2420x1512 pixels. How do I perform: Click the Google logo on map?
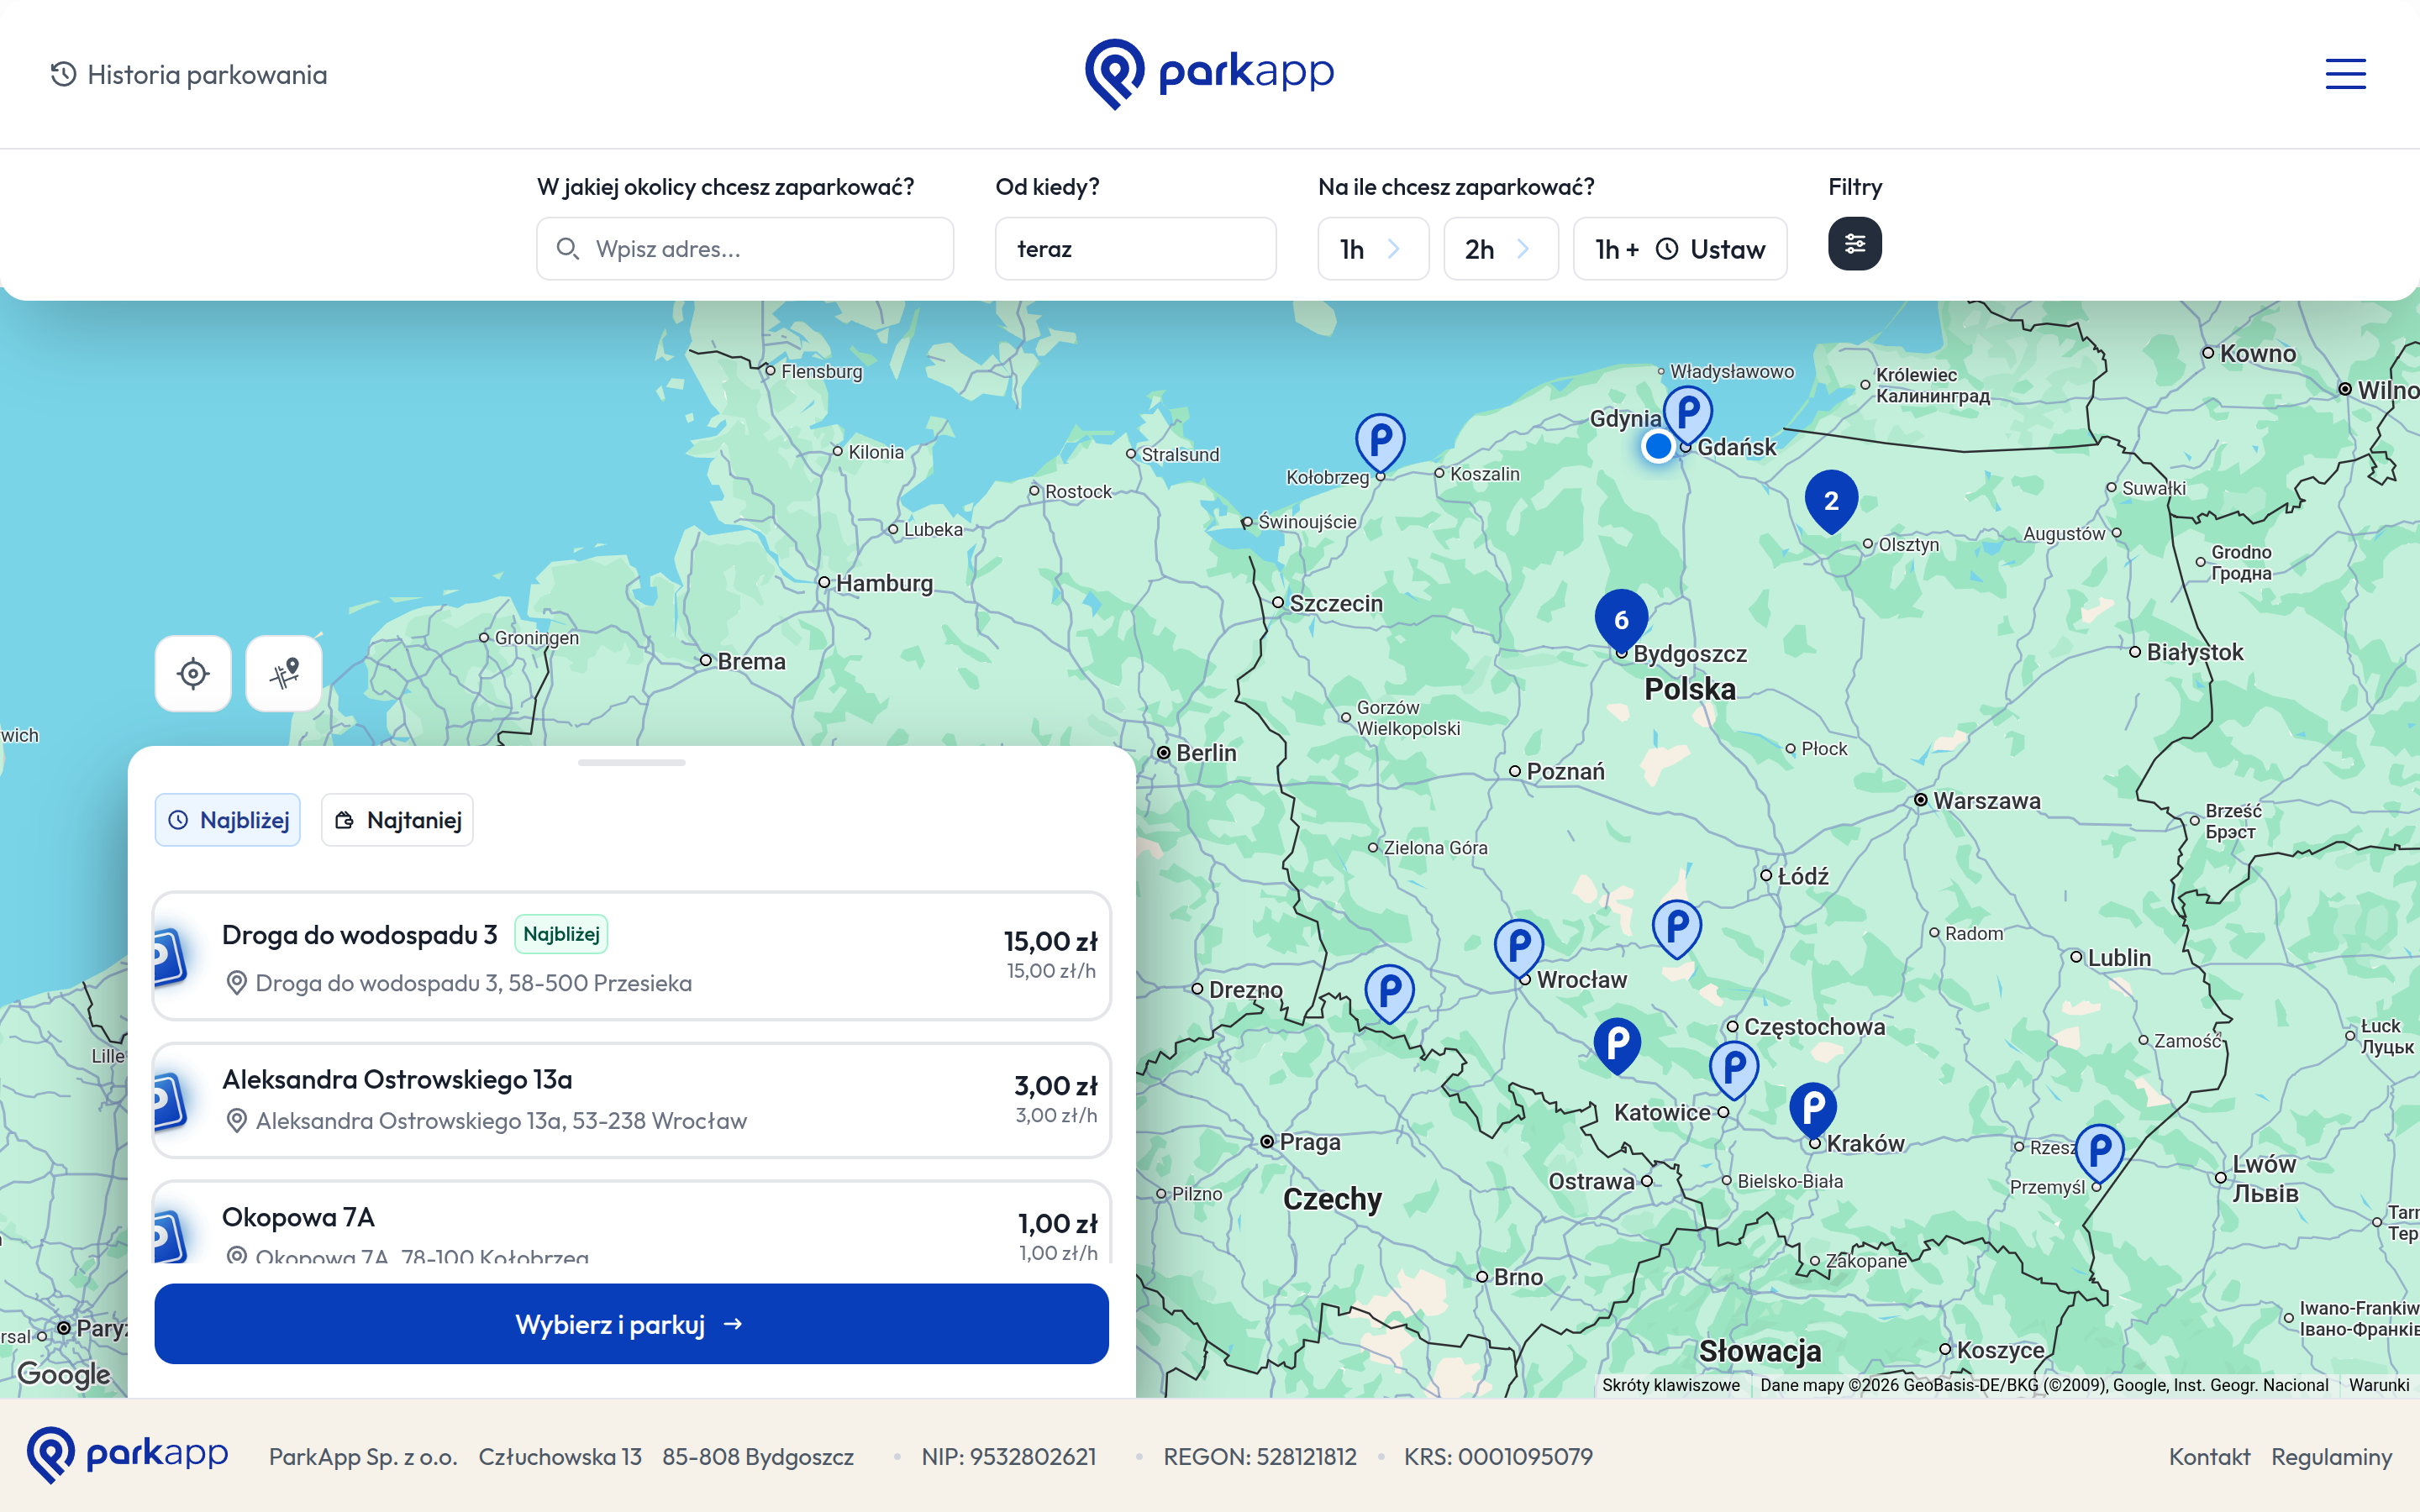(x=63, y=1375)
